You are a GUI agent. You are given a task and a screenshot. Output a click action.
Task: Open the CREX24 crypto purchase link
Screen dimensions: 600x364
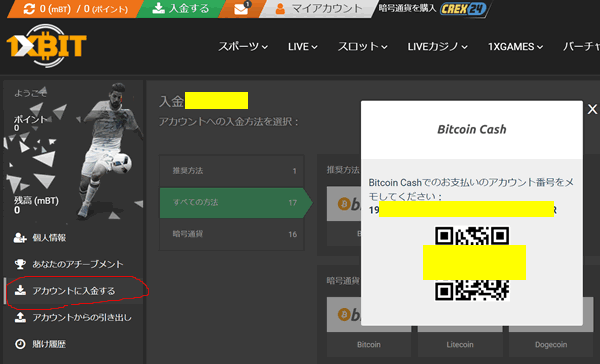point(463,8)
